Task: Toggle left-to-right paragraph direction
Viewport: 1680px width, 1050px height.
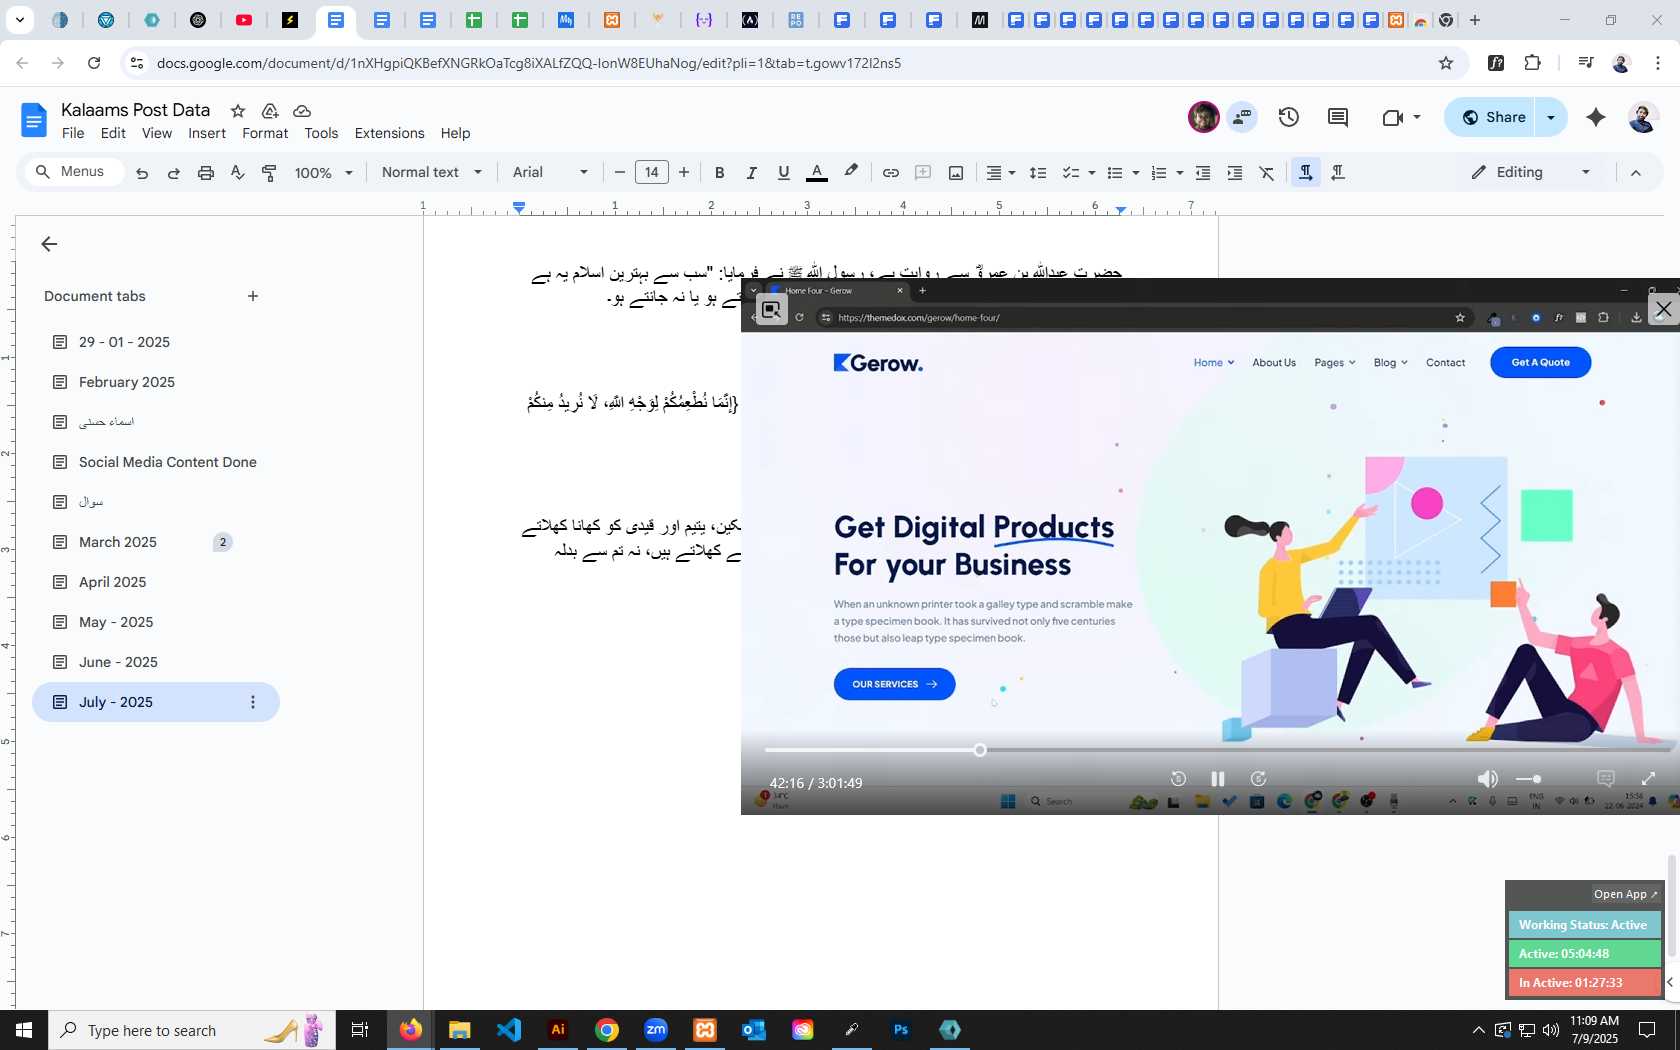Action: [1306, 173]
